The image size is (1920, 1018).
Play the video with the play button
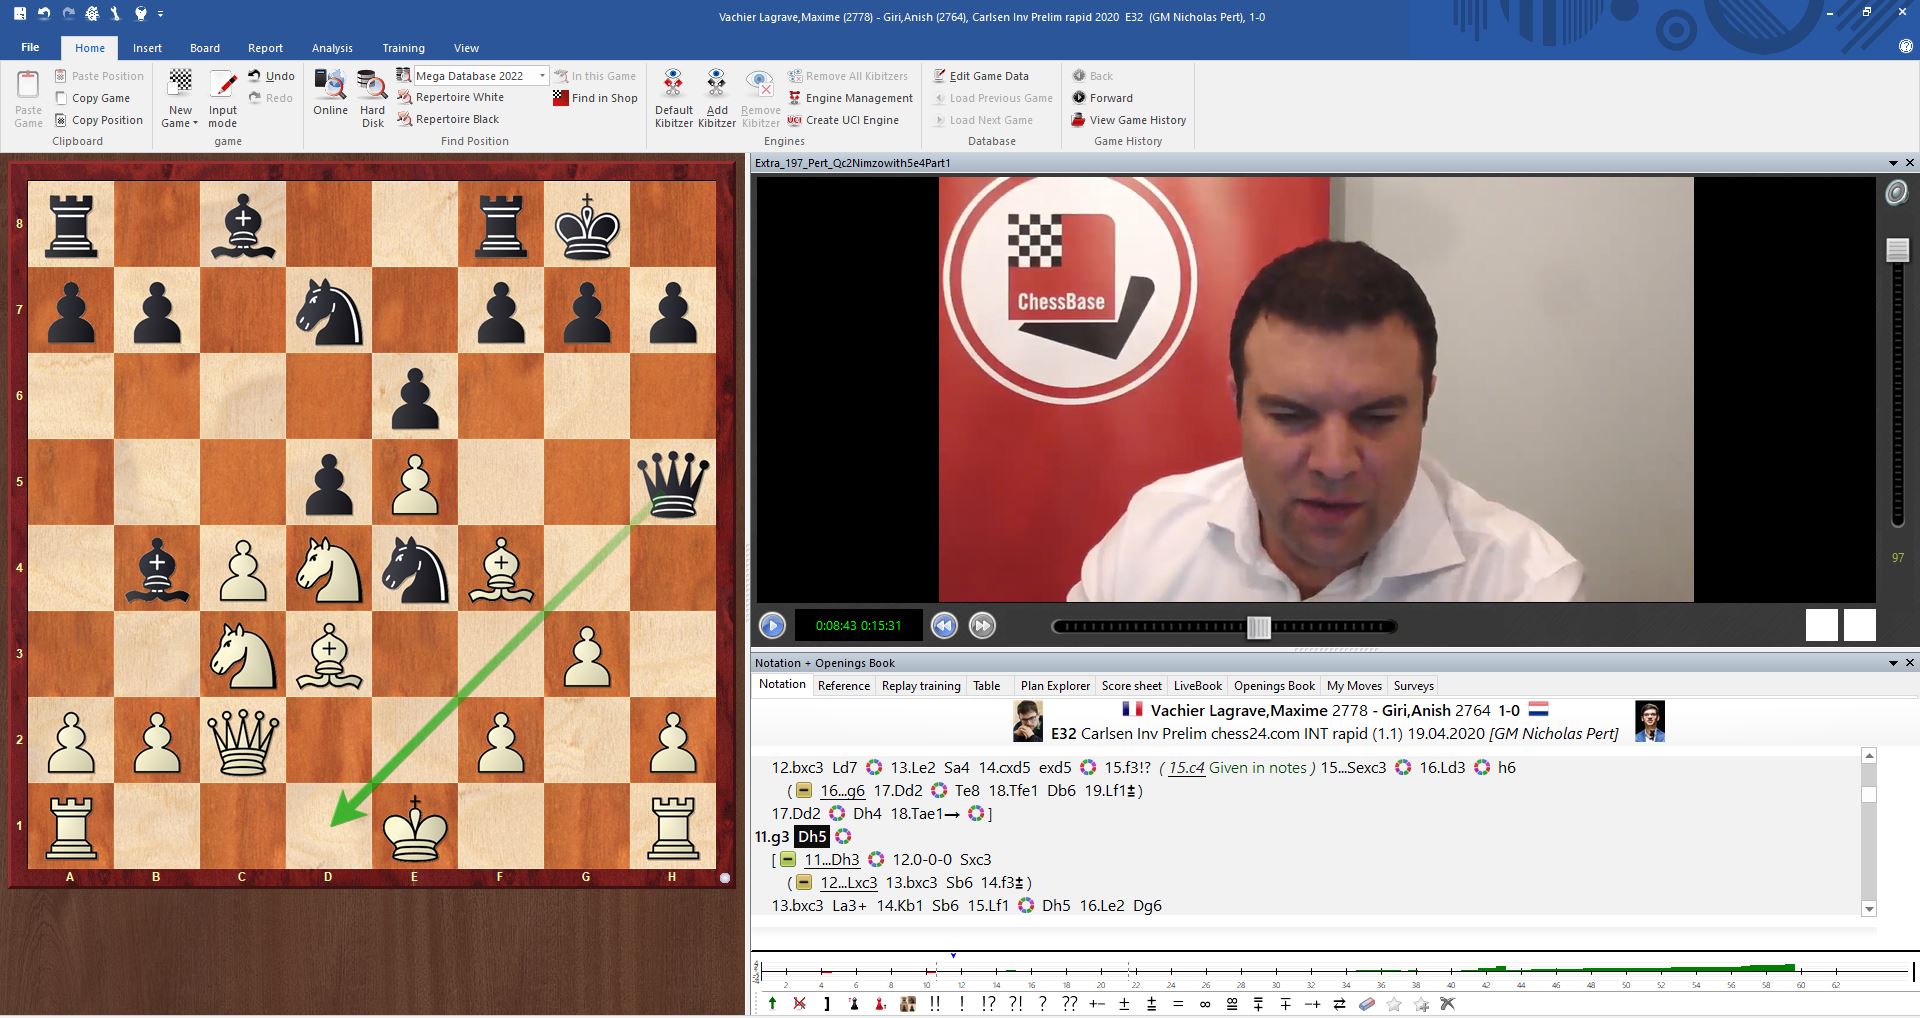click(x=772, y=626)
